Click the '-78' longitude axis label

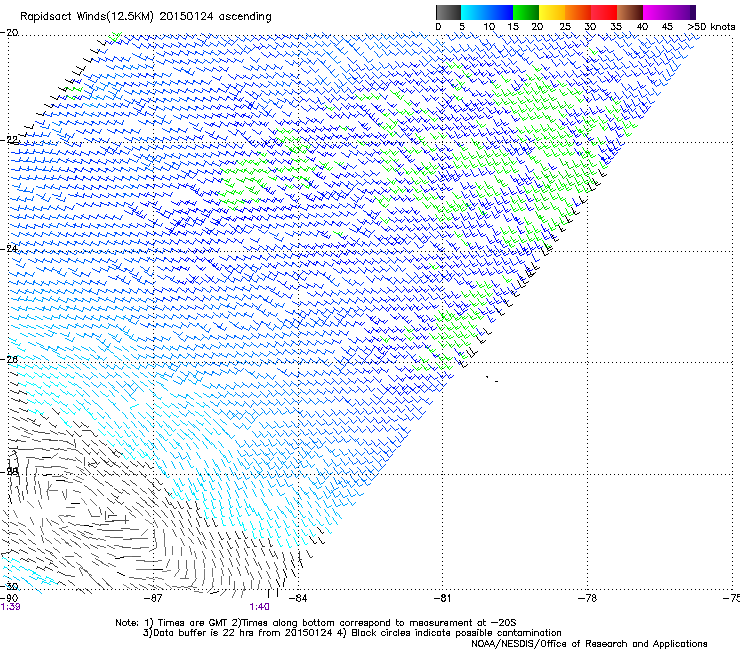click(x=587, y=598)
